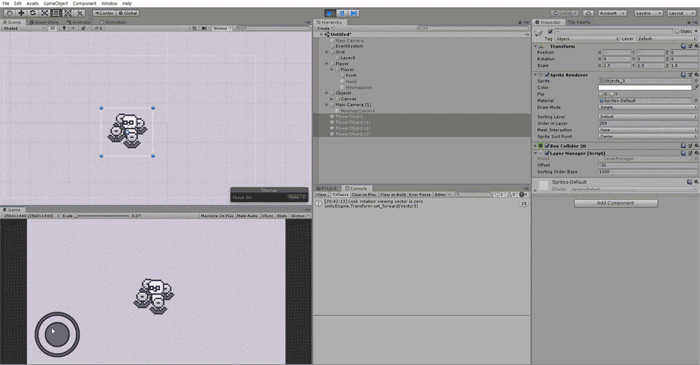The width and height of the screenshot is (700, 365).
Task: Open Sprite Renderer preset icon
Action: coord(690,75)
